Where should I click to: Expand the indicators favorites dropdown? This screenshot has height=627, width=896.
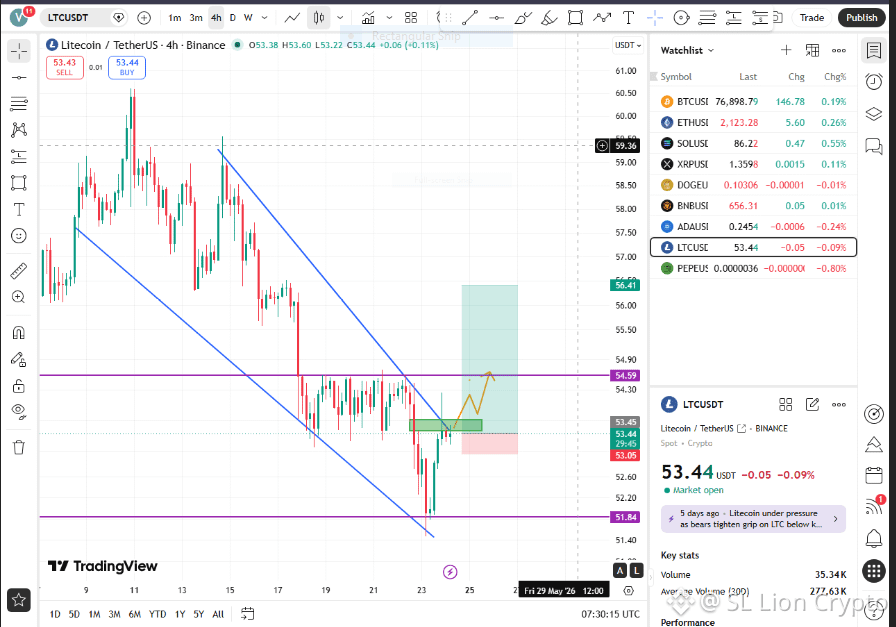(x=389, y=18)
